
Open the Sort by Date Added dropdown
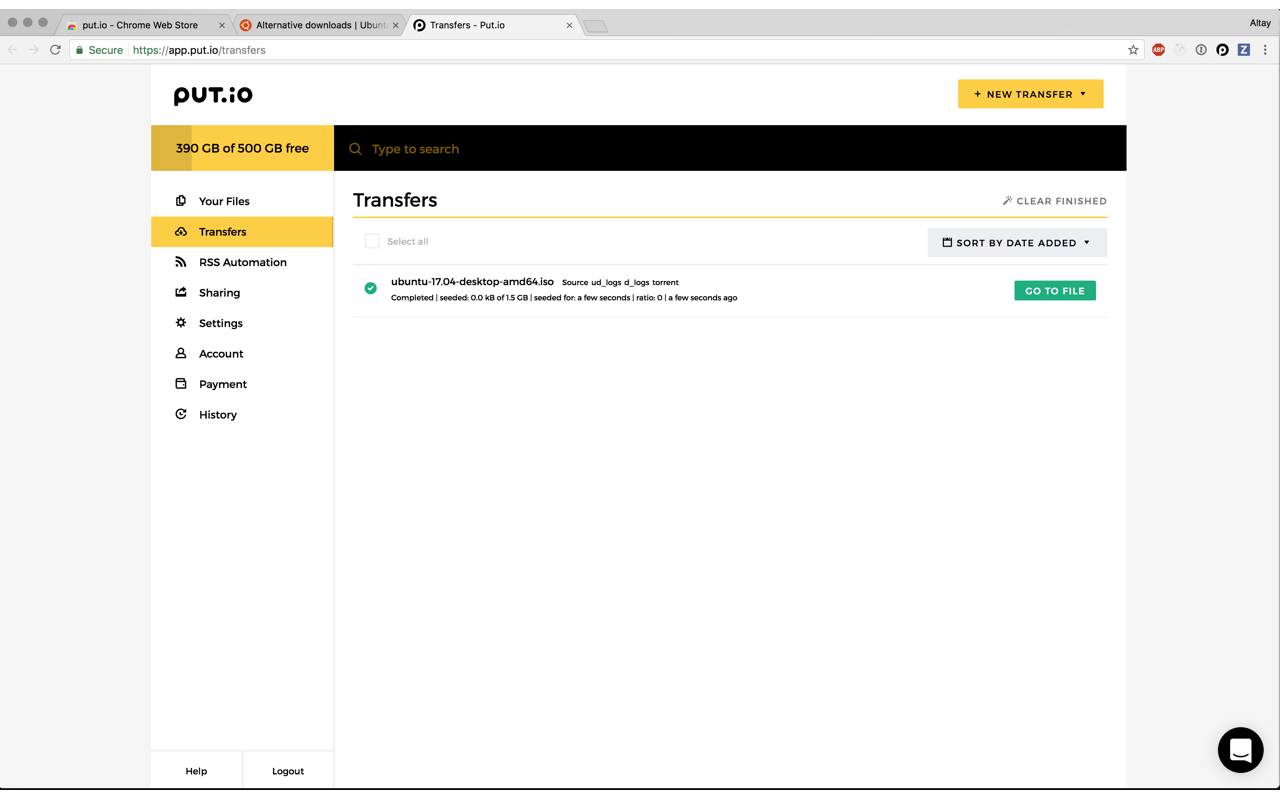point(1016,243)
